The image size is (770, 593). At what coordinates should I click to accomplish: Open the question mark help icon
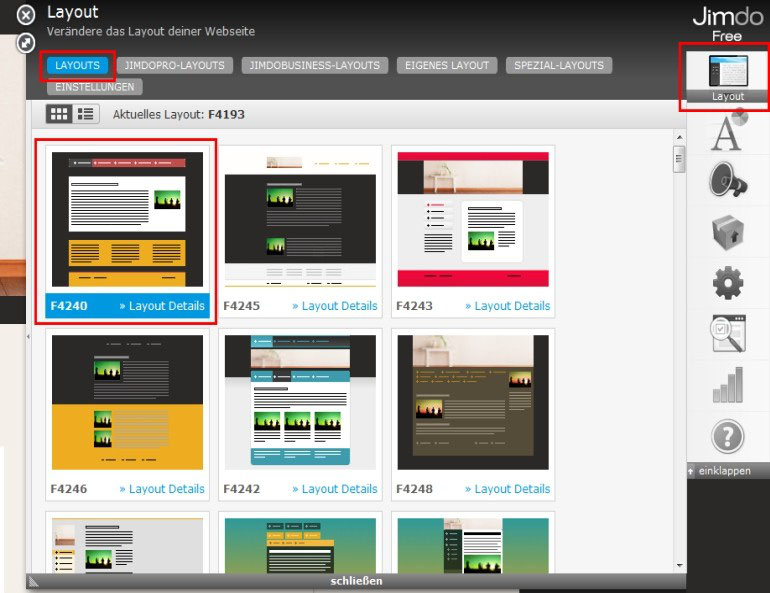728,436
